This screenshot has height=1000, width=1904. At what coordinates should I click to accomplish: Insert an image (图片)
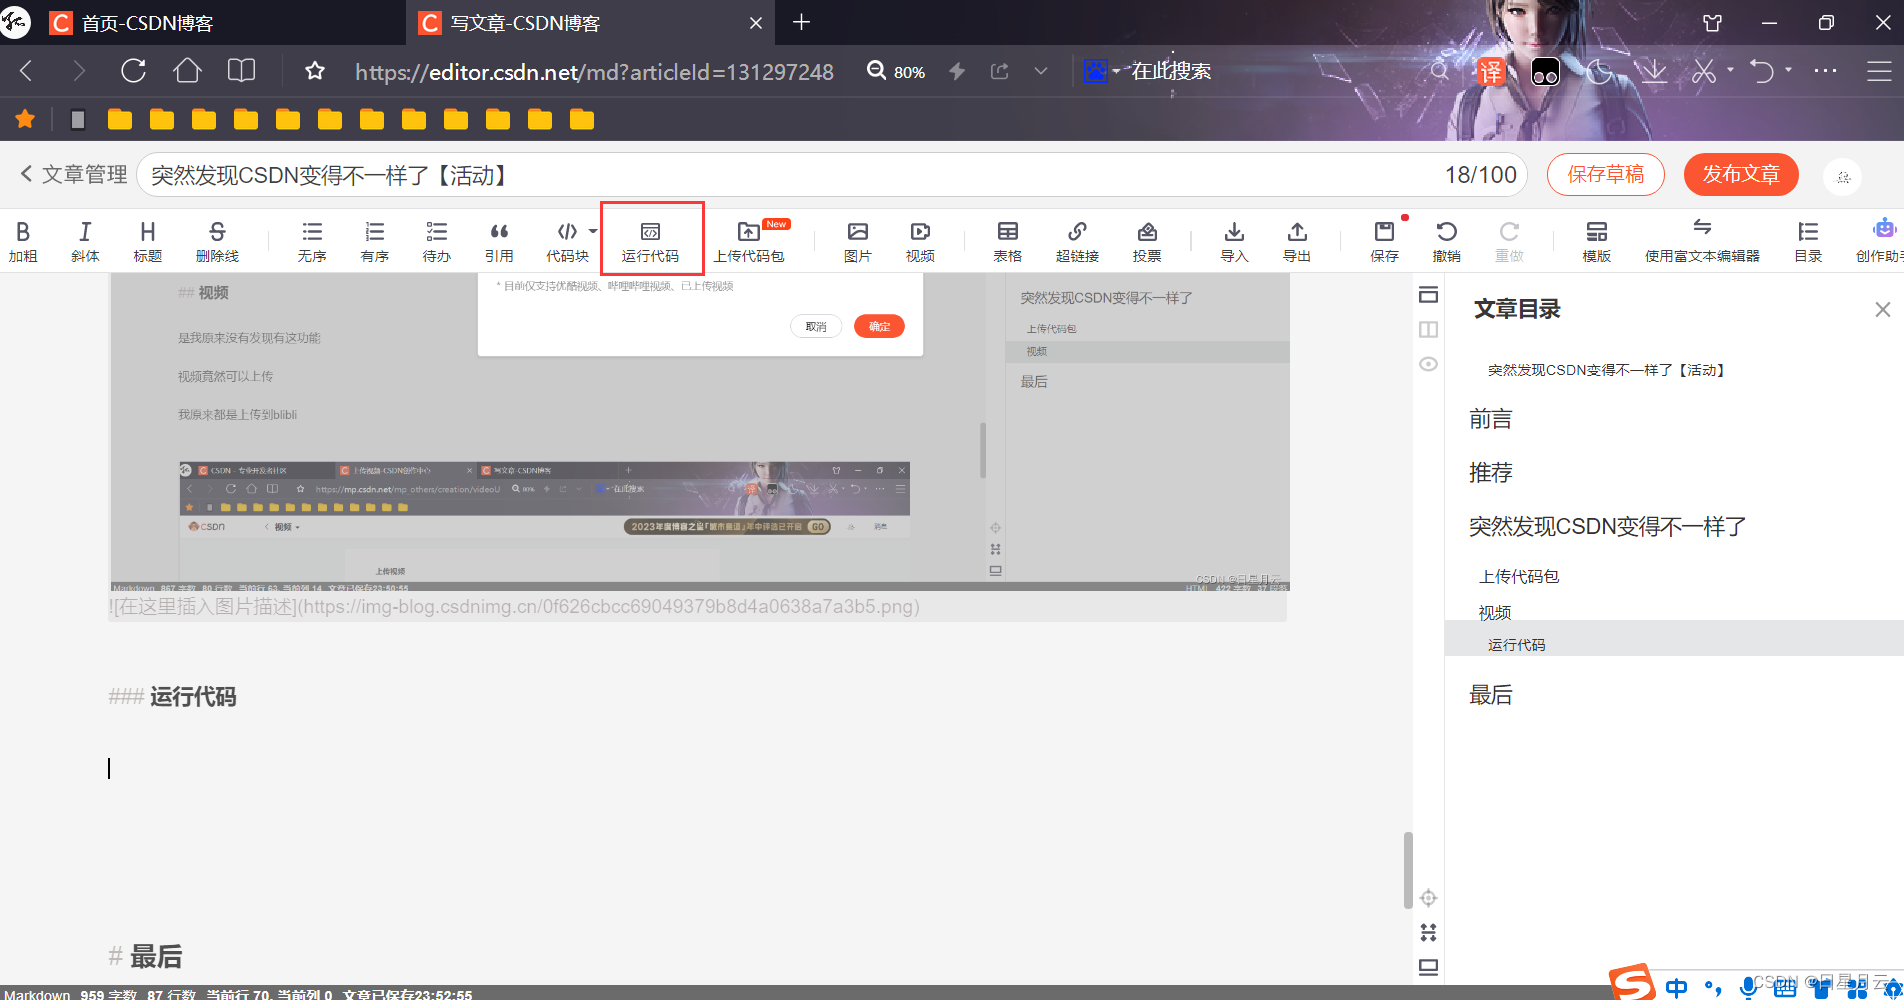[x=858, y=242]
